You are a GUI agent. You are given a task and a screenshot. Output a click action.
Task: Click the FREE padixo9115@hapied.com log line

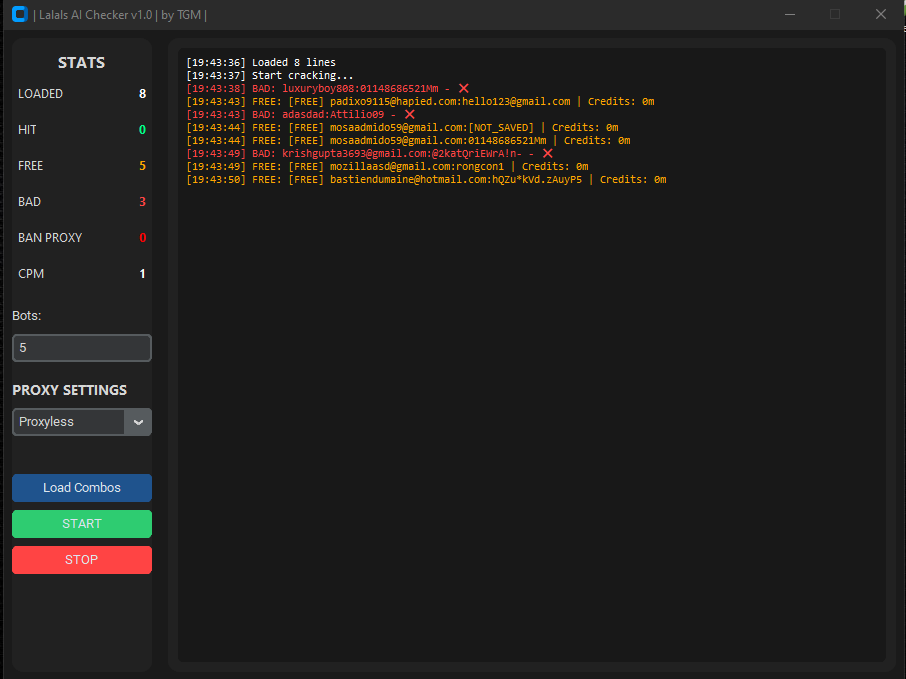click(x=420, y=102)
